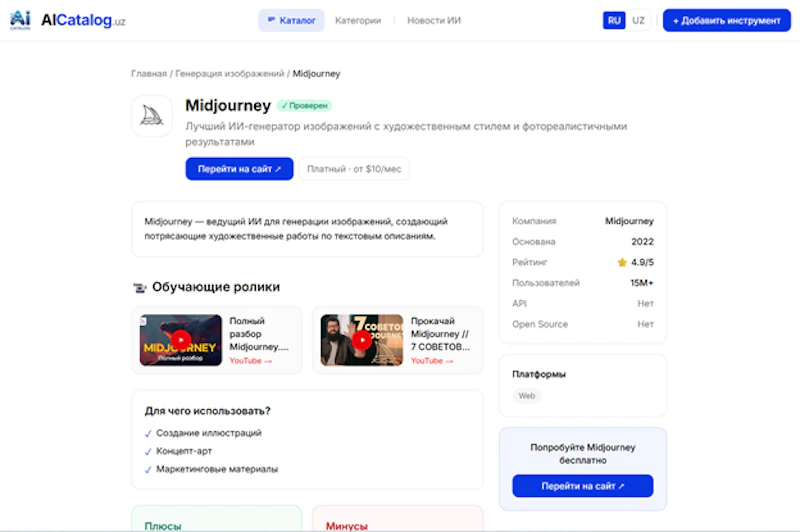Screen dimensions: 800x532
Task: Click the Концепт-арт list item
Action: click(x=184, y=451)
